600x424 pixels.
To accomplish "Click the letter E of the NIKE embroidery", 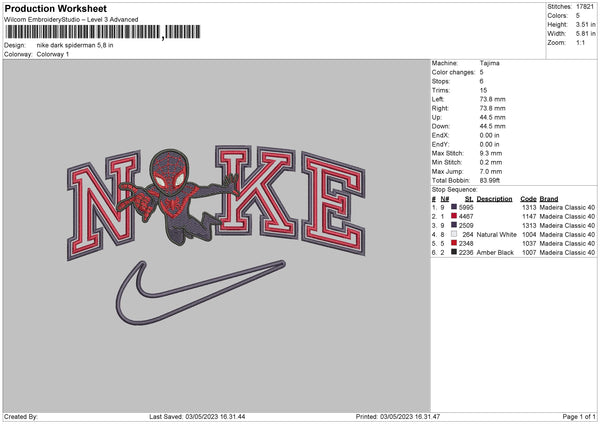I will point(333,204).
